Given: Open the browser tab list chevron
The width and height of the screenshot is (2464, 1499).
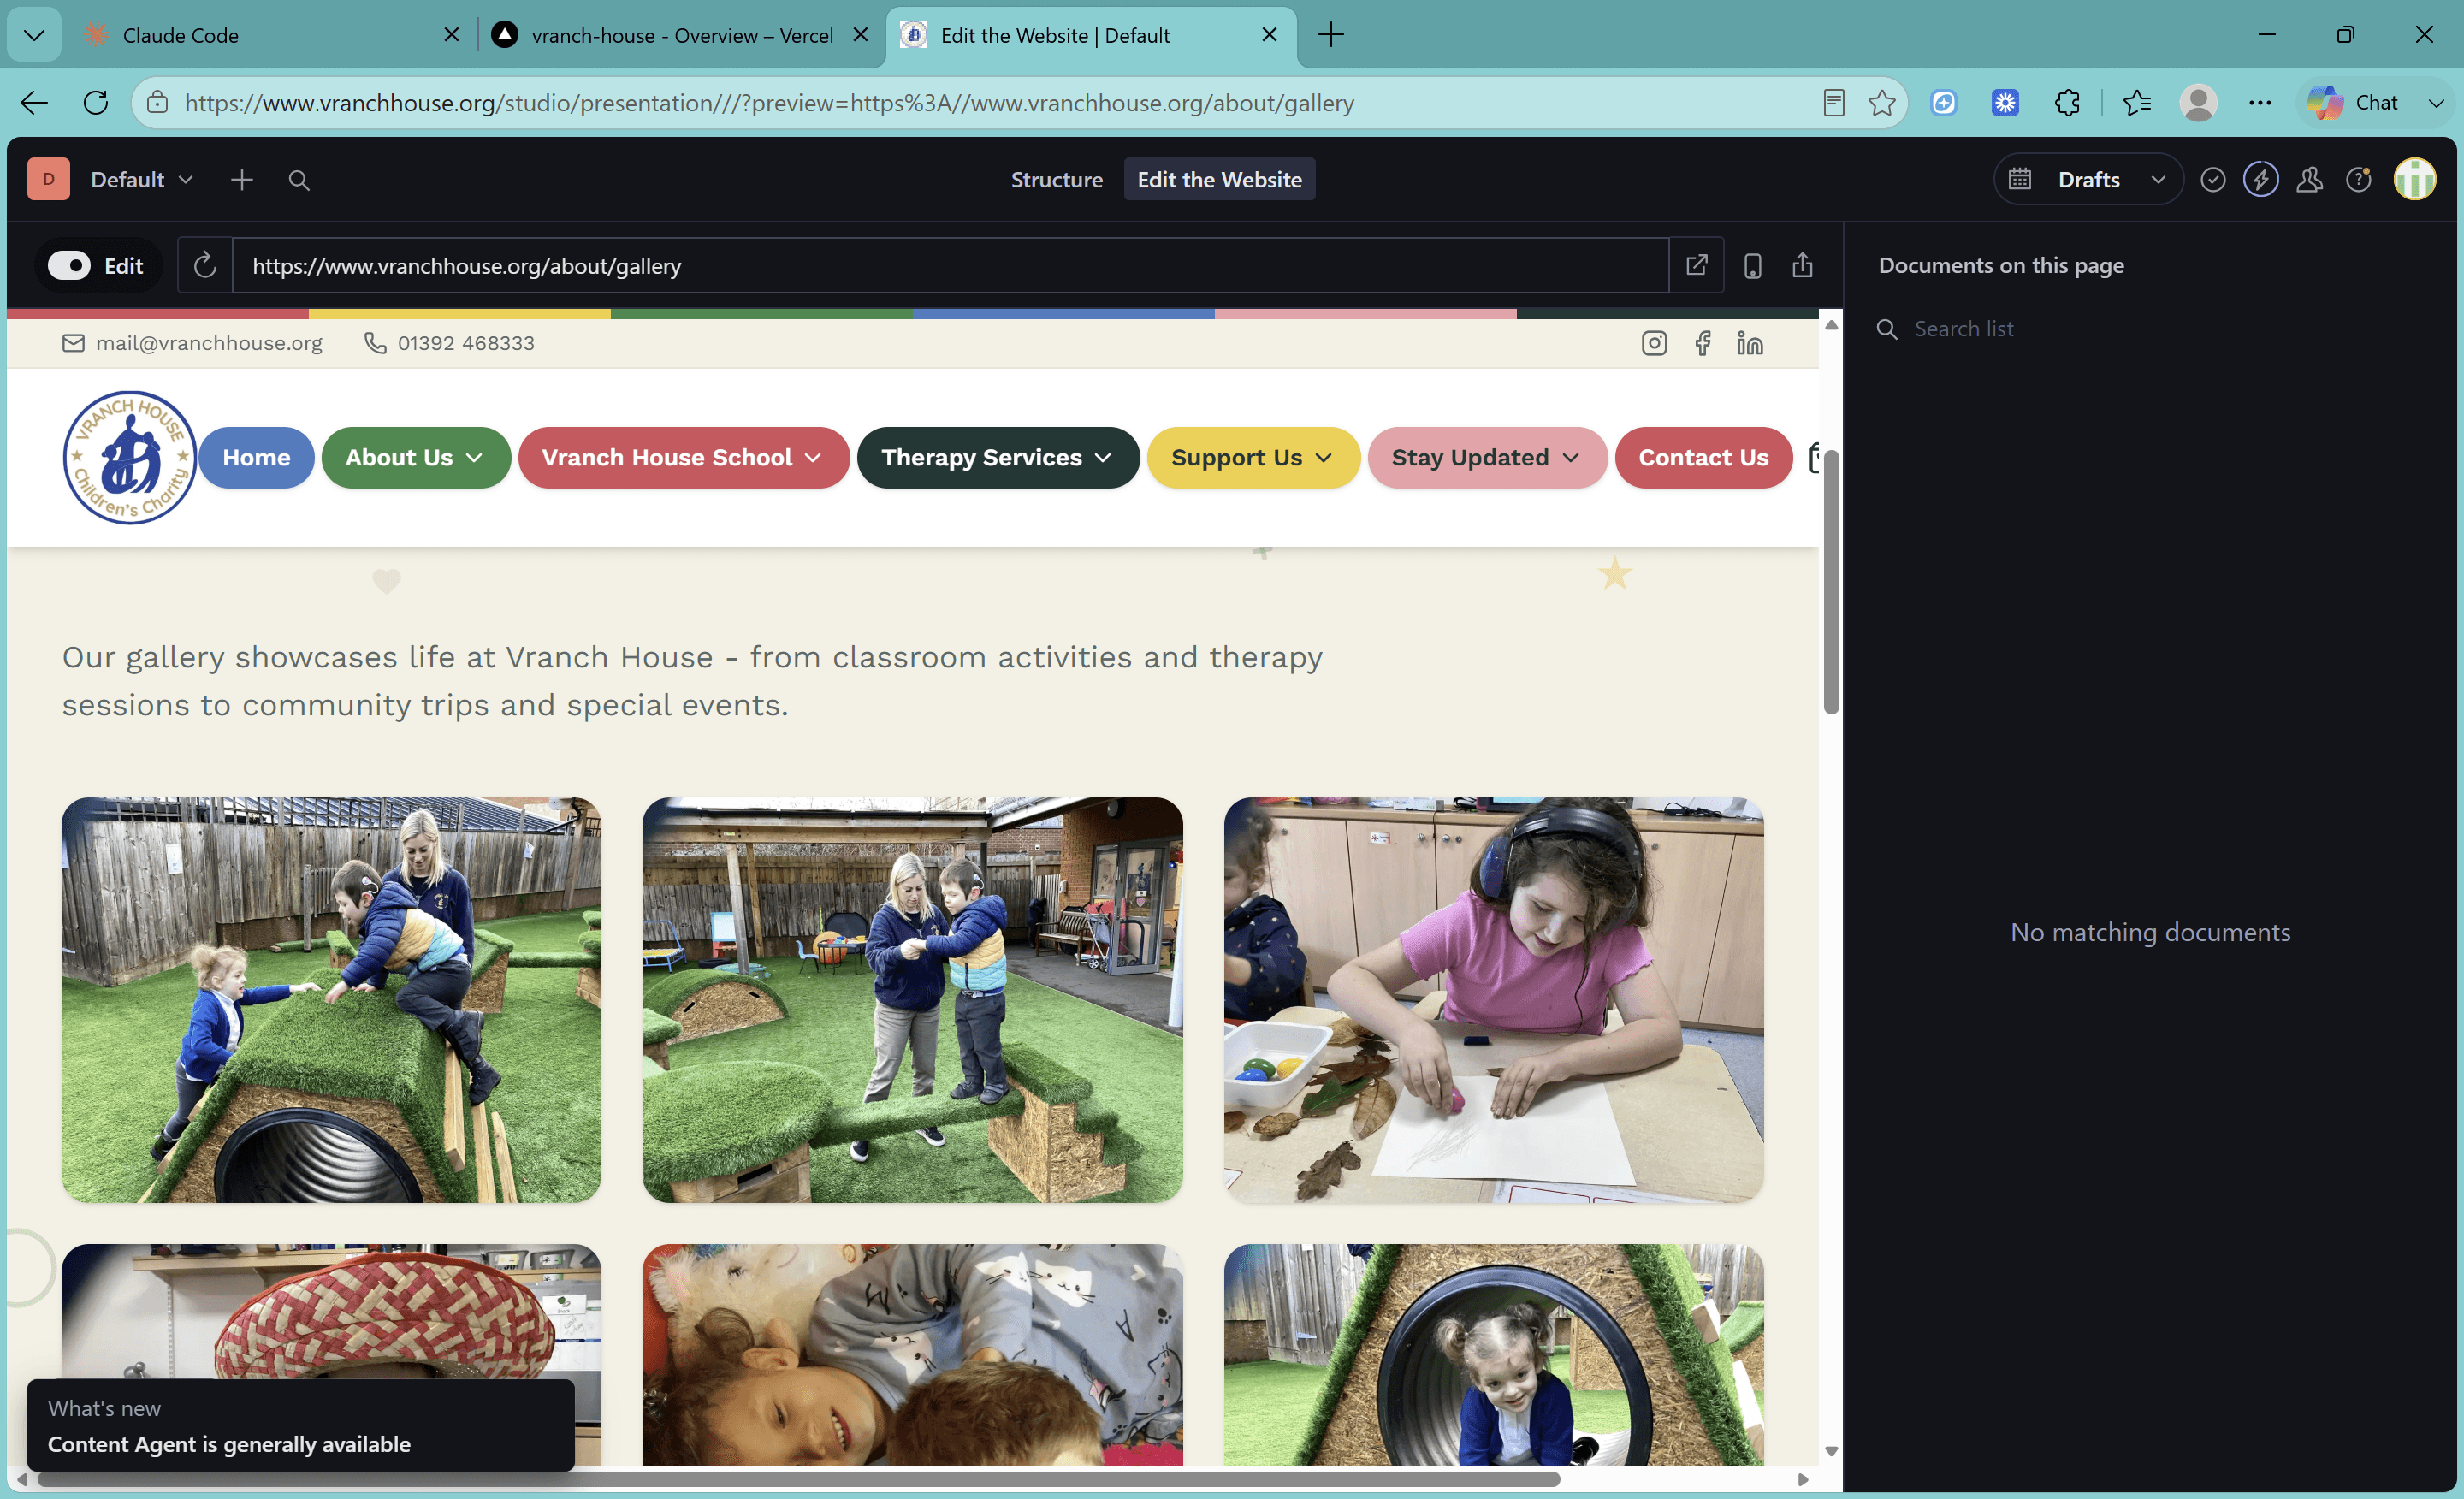Looking at the screenshot, I should coord(34,35).
